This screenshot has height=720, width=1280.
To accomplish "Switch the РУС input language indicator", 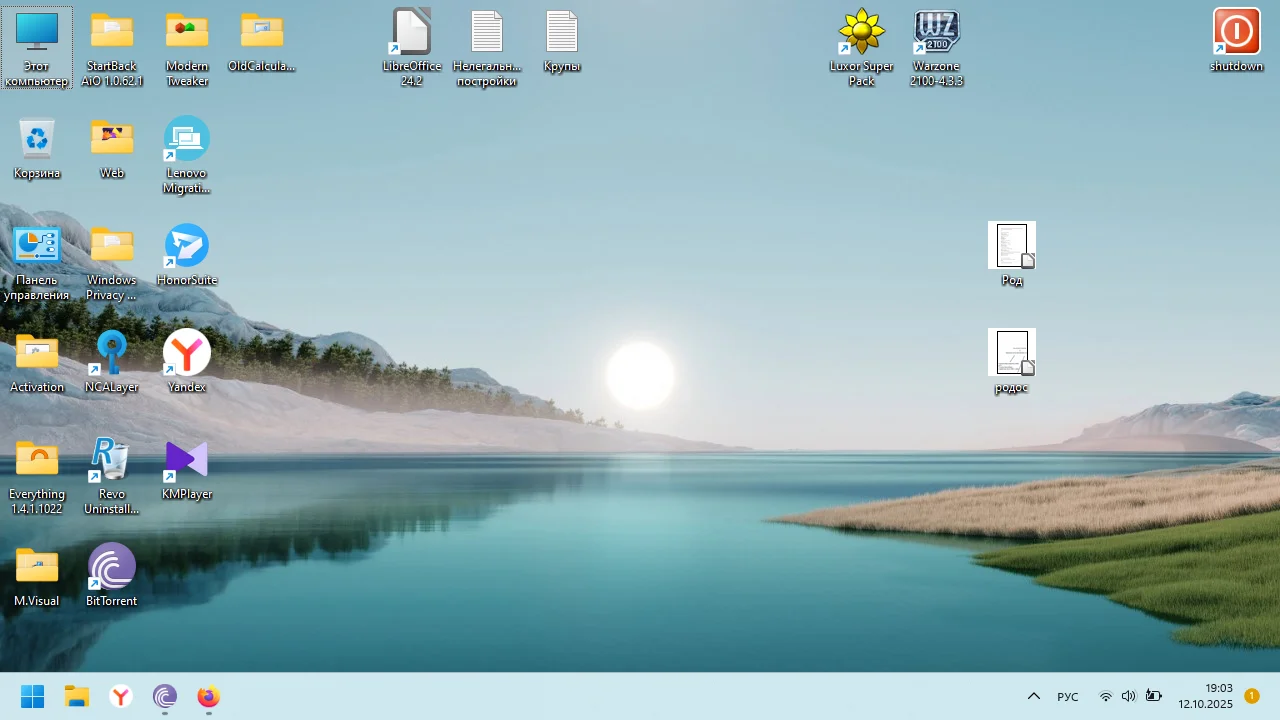I will (x=1068, y=696).
